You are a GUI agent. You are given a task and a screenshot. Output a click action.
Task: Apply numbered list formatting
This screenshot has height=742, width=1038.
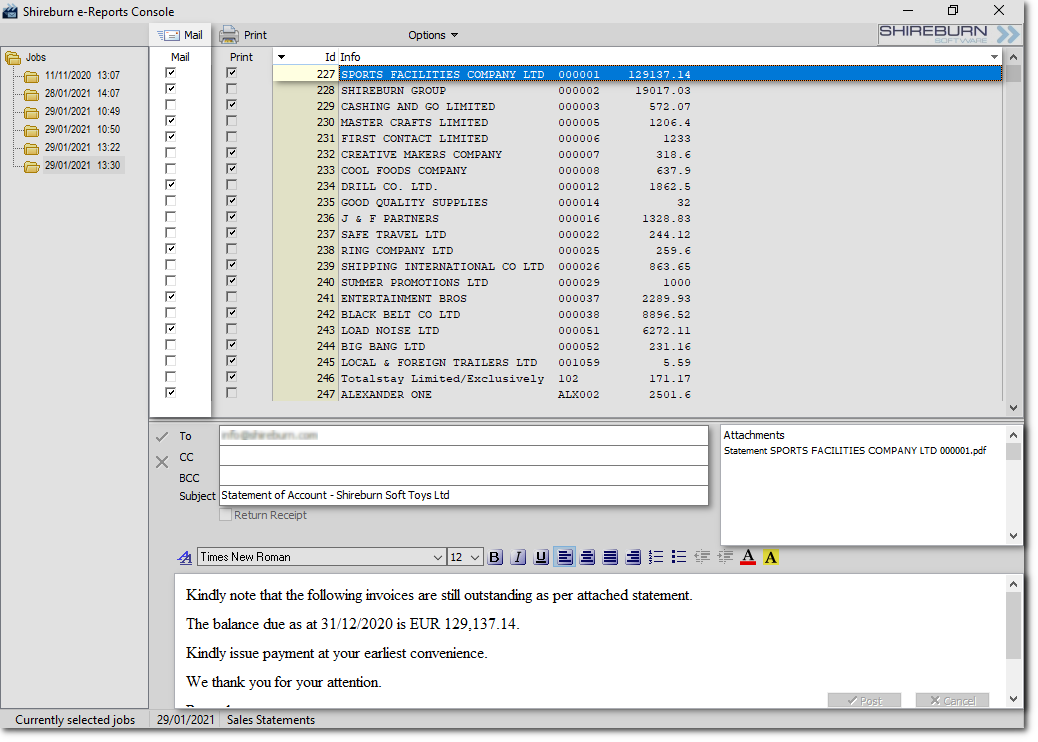pyautogui.click(x=656, y=557)
